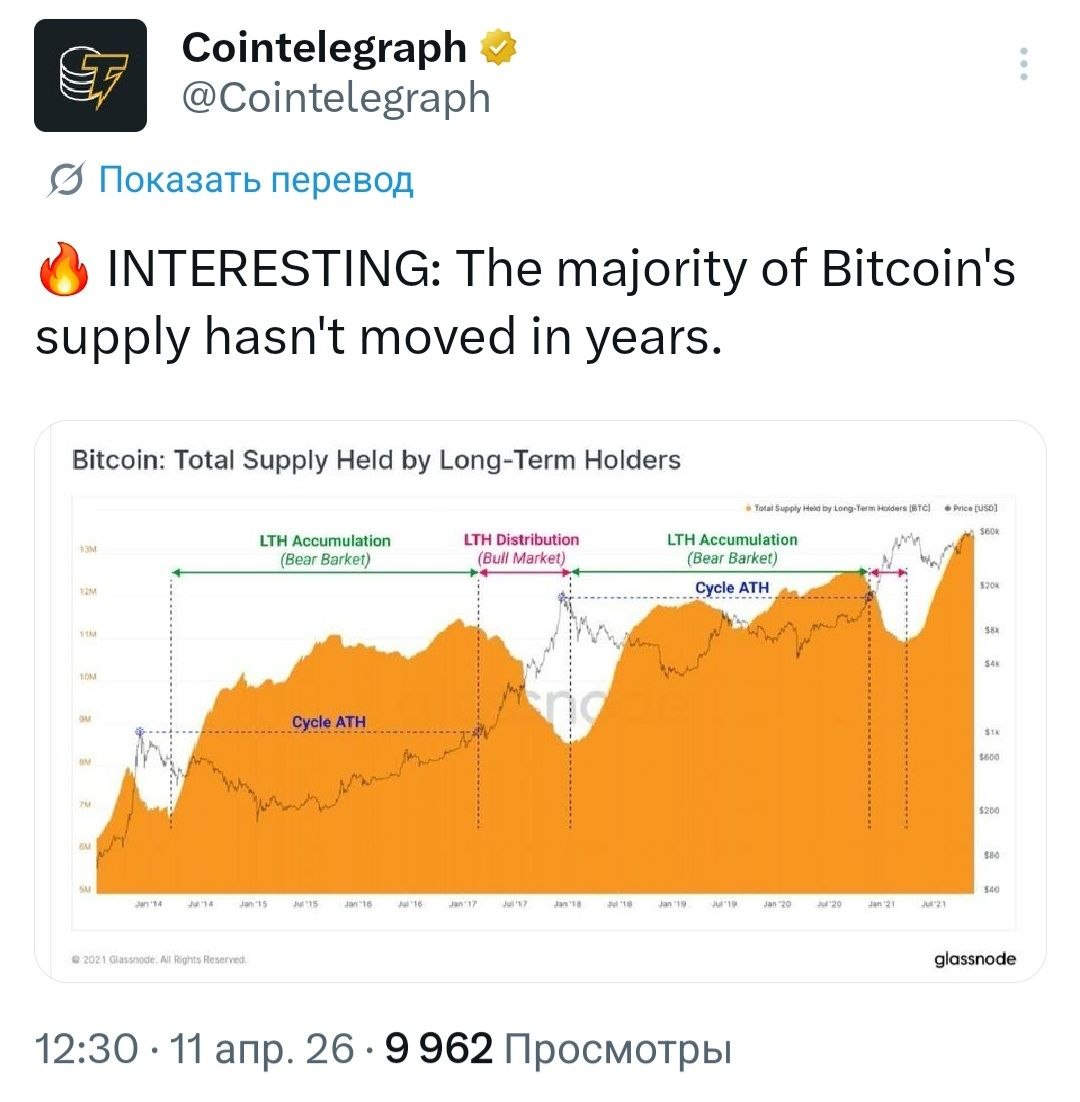1080x1102 pixels.
Task: Click the Показать перевод link
Action: coord(256,180)
